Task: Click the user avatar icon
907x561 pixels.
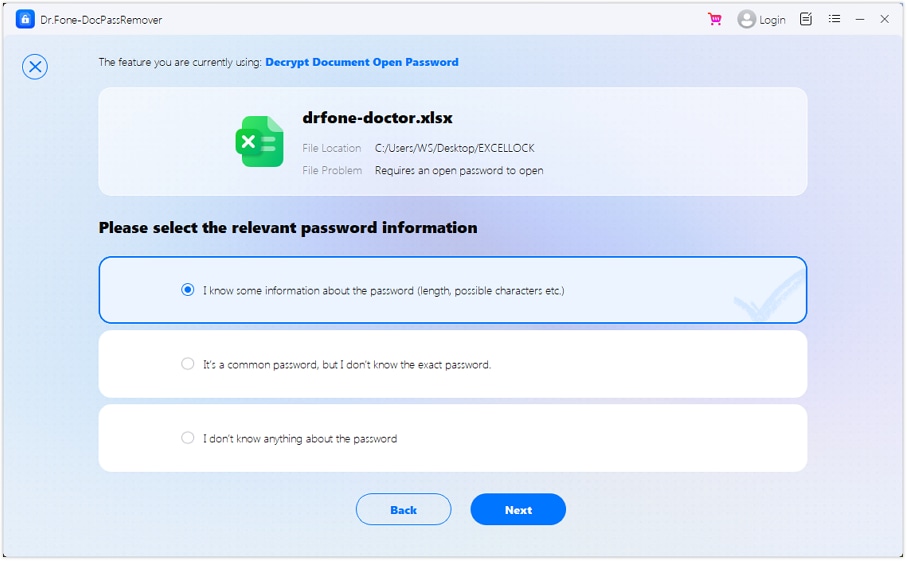Action: click(x=746, y=19)
